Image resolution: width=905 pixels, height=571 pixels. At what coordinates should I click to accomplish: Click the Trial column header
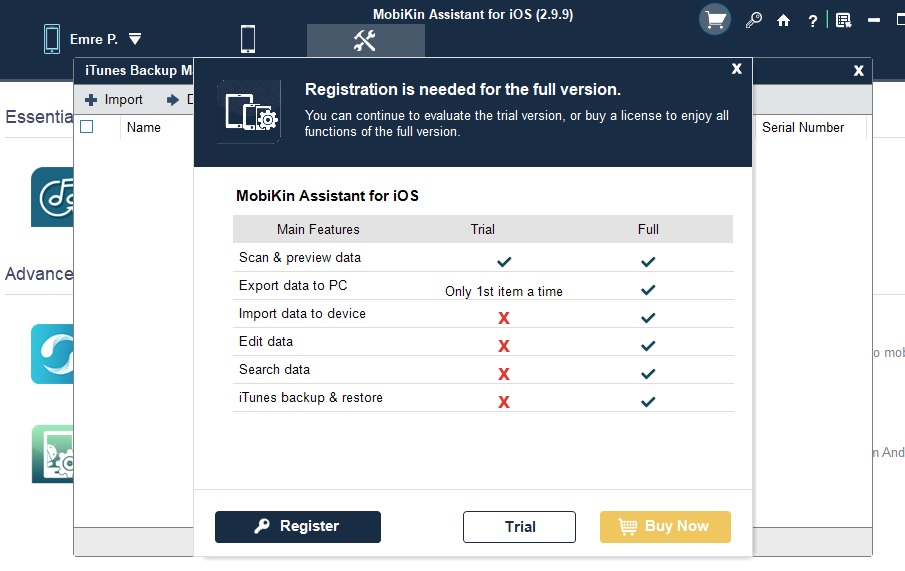[483, 229]
